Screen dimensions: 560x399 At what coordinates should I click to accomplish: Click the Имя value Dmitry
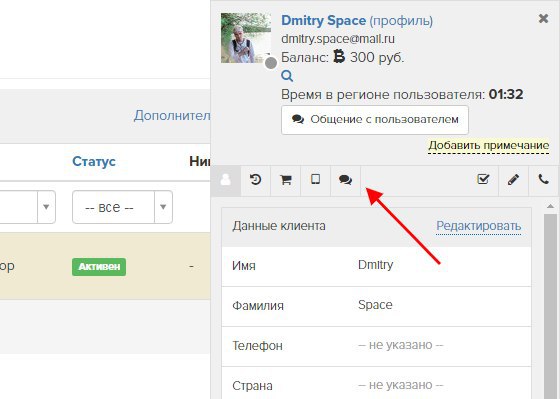[375, 265]
